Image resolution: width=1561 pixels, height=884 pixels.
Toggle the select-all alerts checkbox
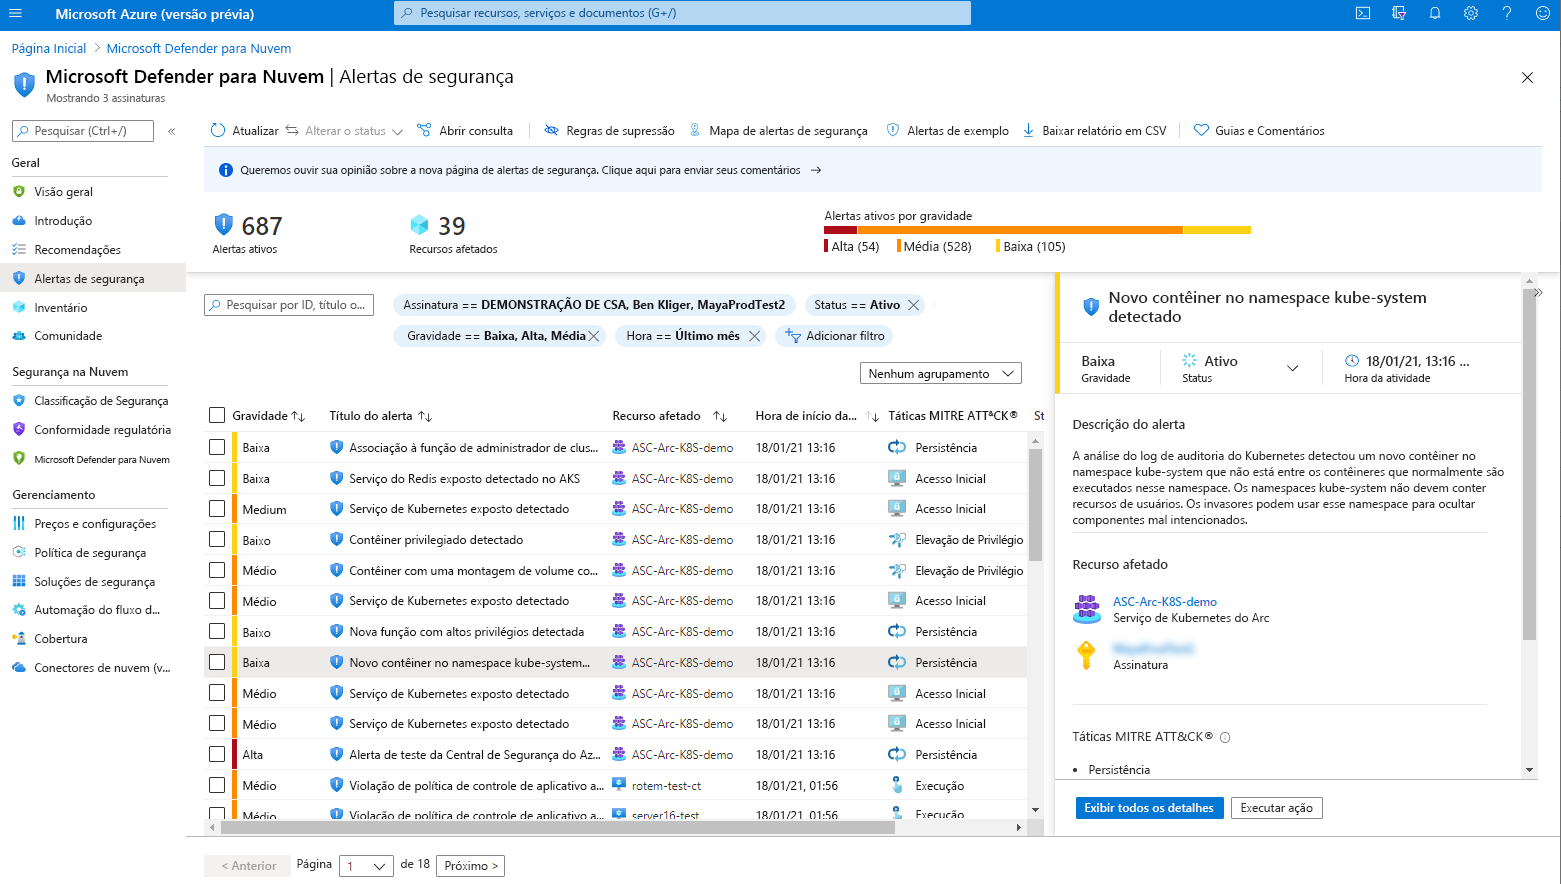coord(217,415)
